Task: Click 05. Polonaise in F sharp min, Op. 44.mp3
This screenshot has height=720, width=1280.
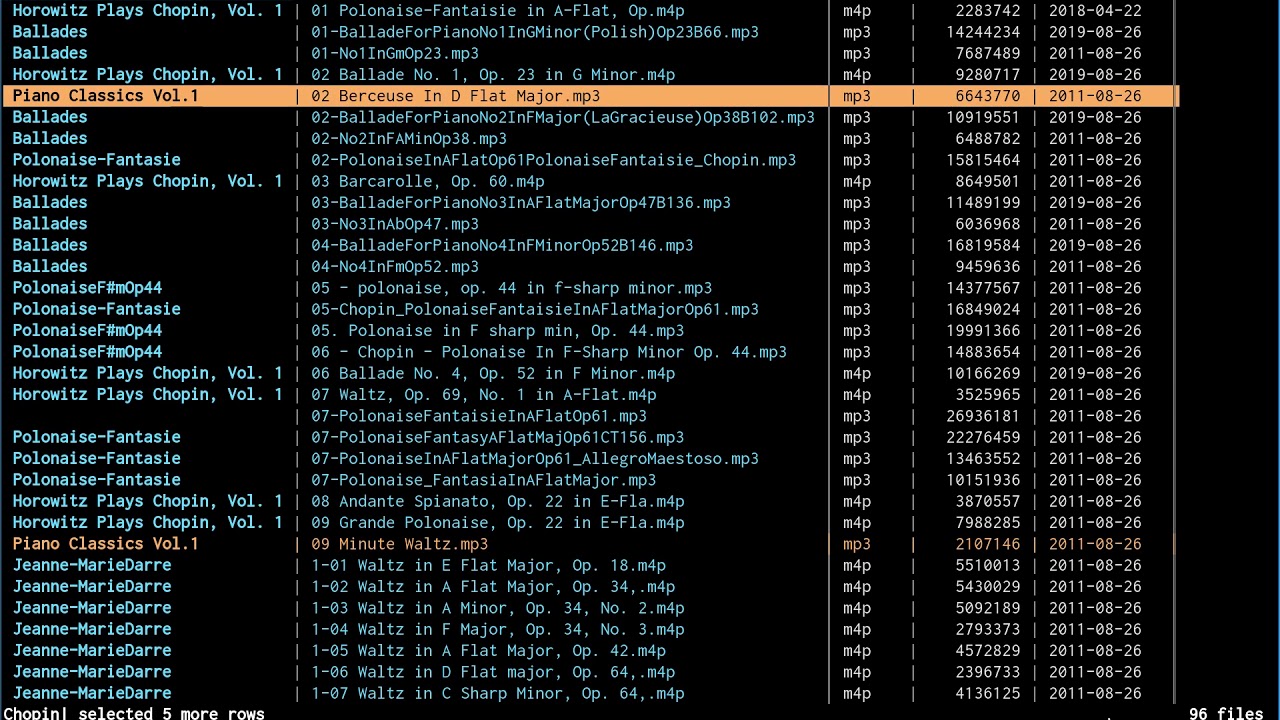Action: point(498,331)
